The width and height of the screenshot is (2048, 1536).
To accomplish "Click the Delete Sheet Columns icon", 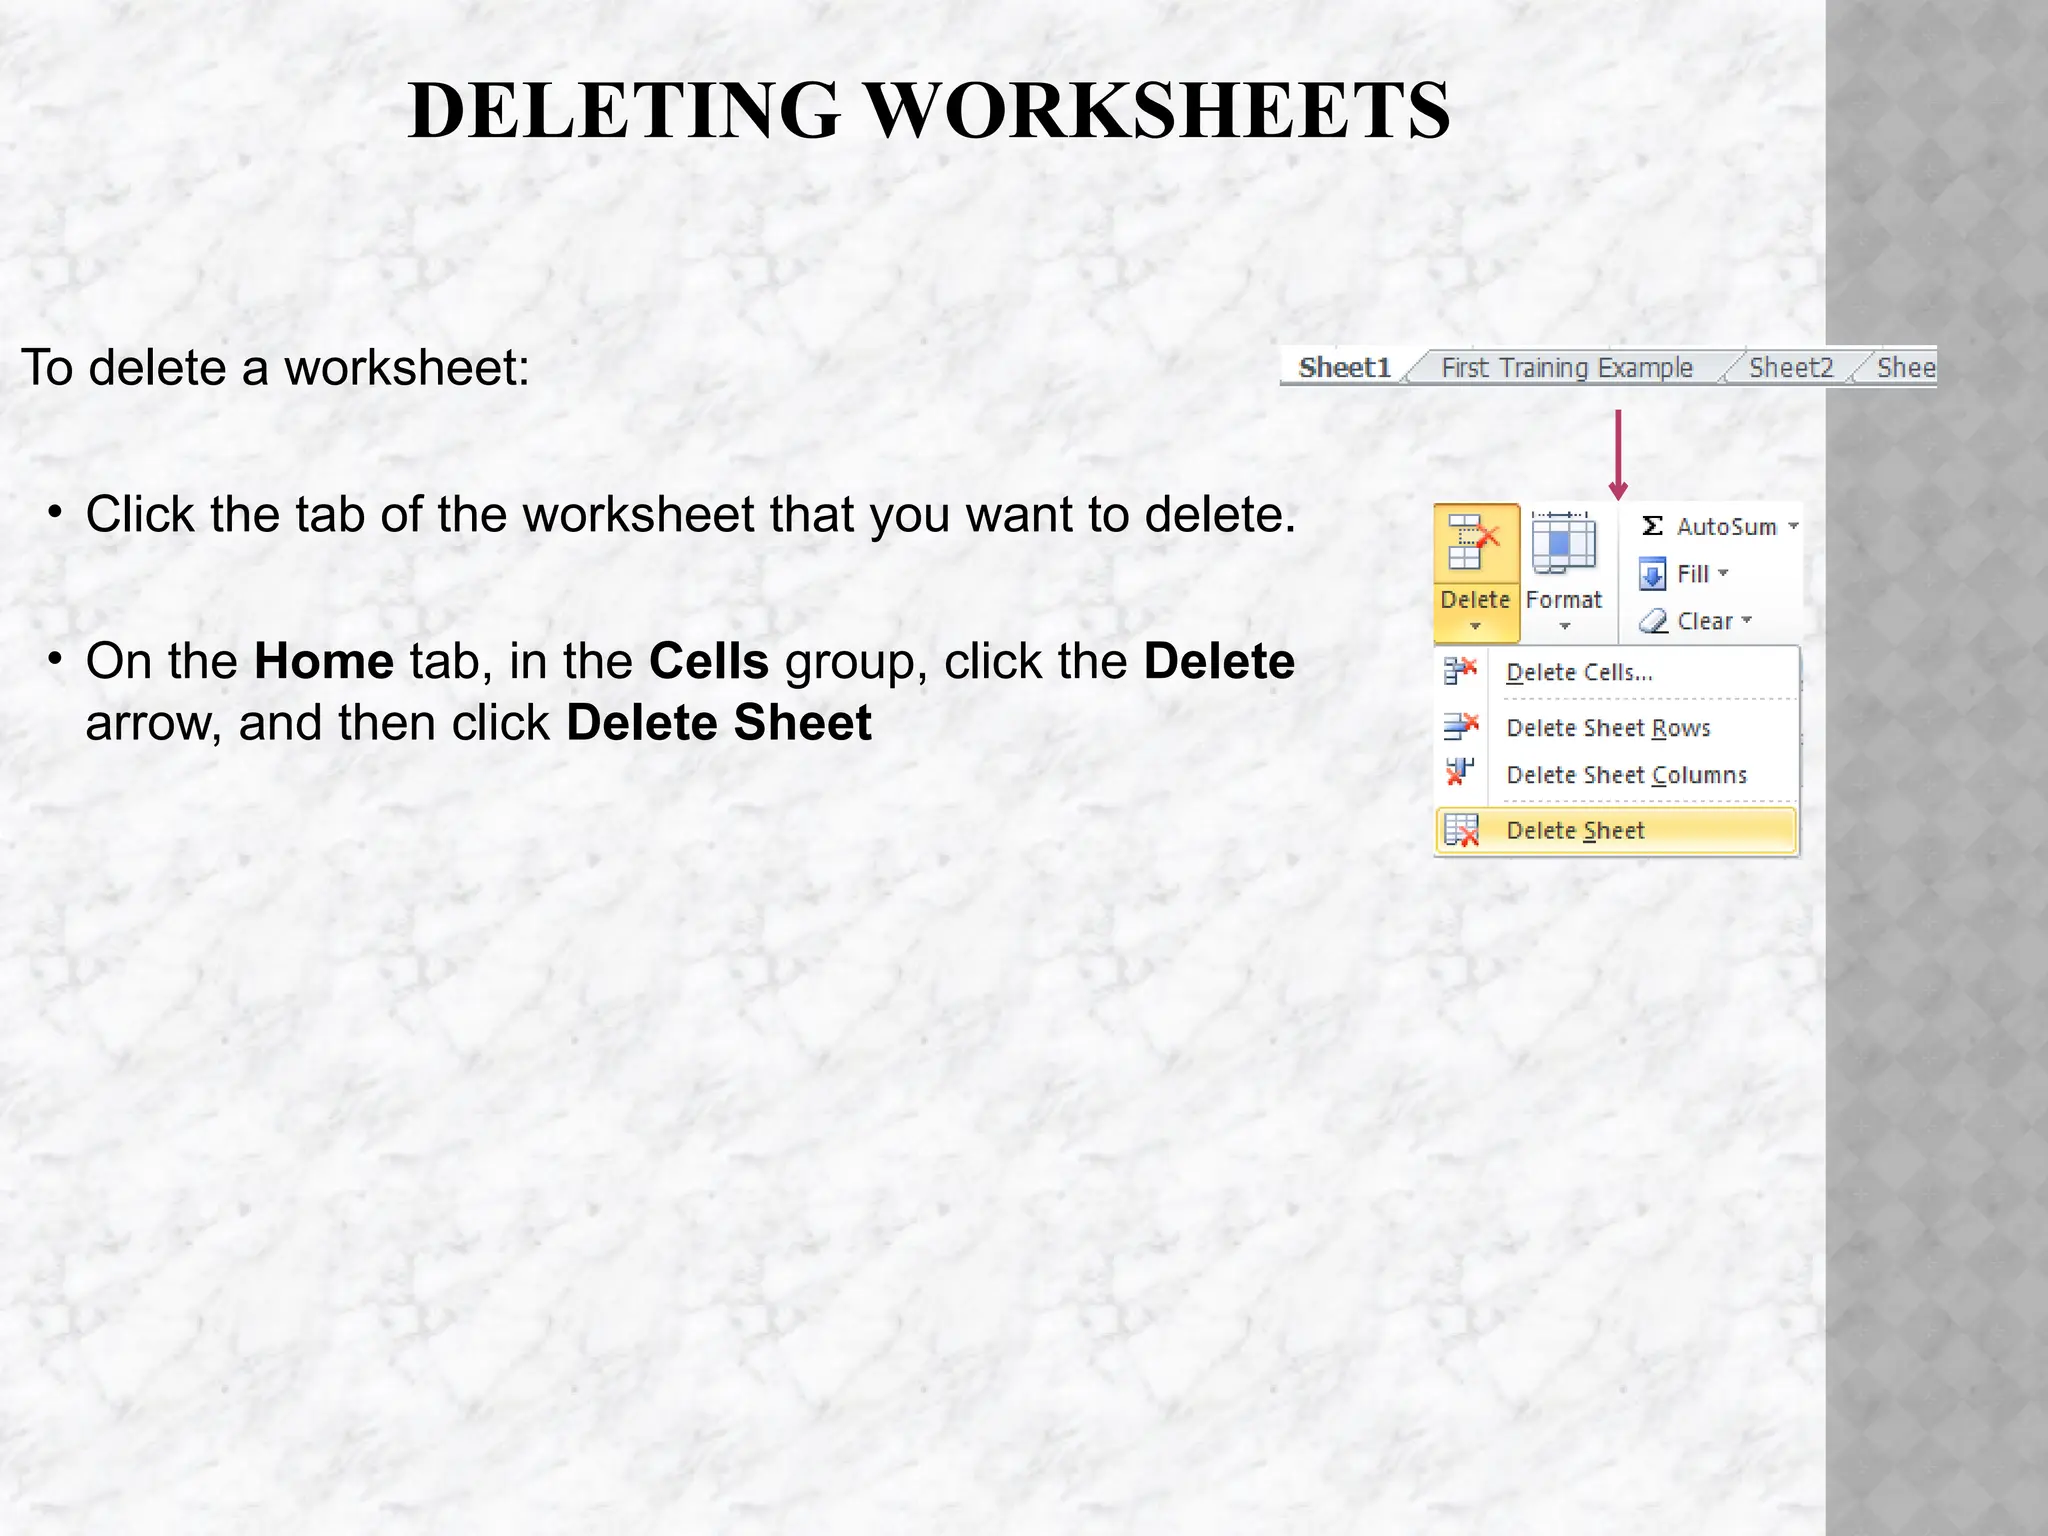I will (1460, 772).
